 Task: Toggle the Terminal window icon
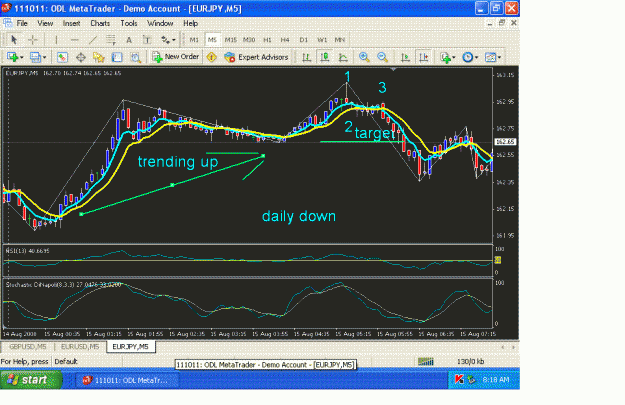pyautogui.click(x=117, y=57)
